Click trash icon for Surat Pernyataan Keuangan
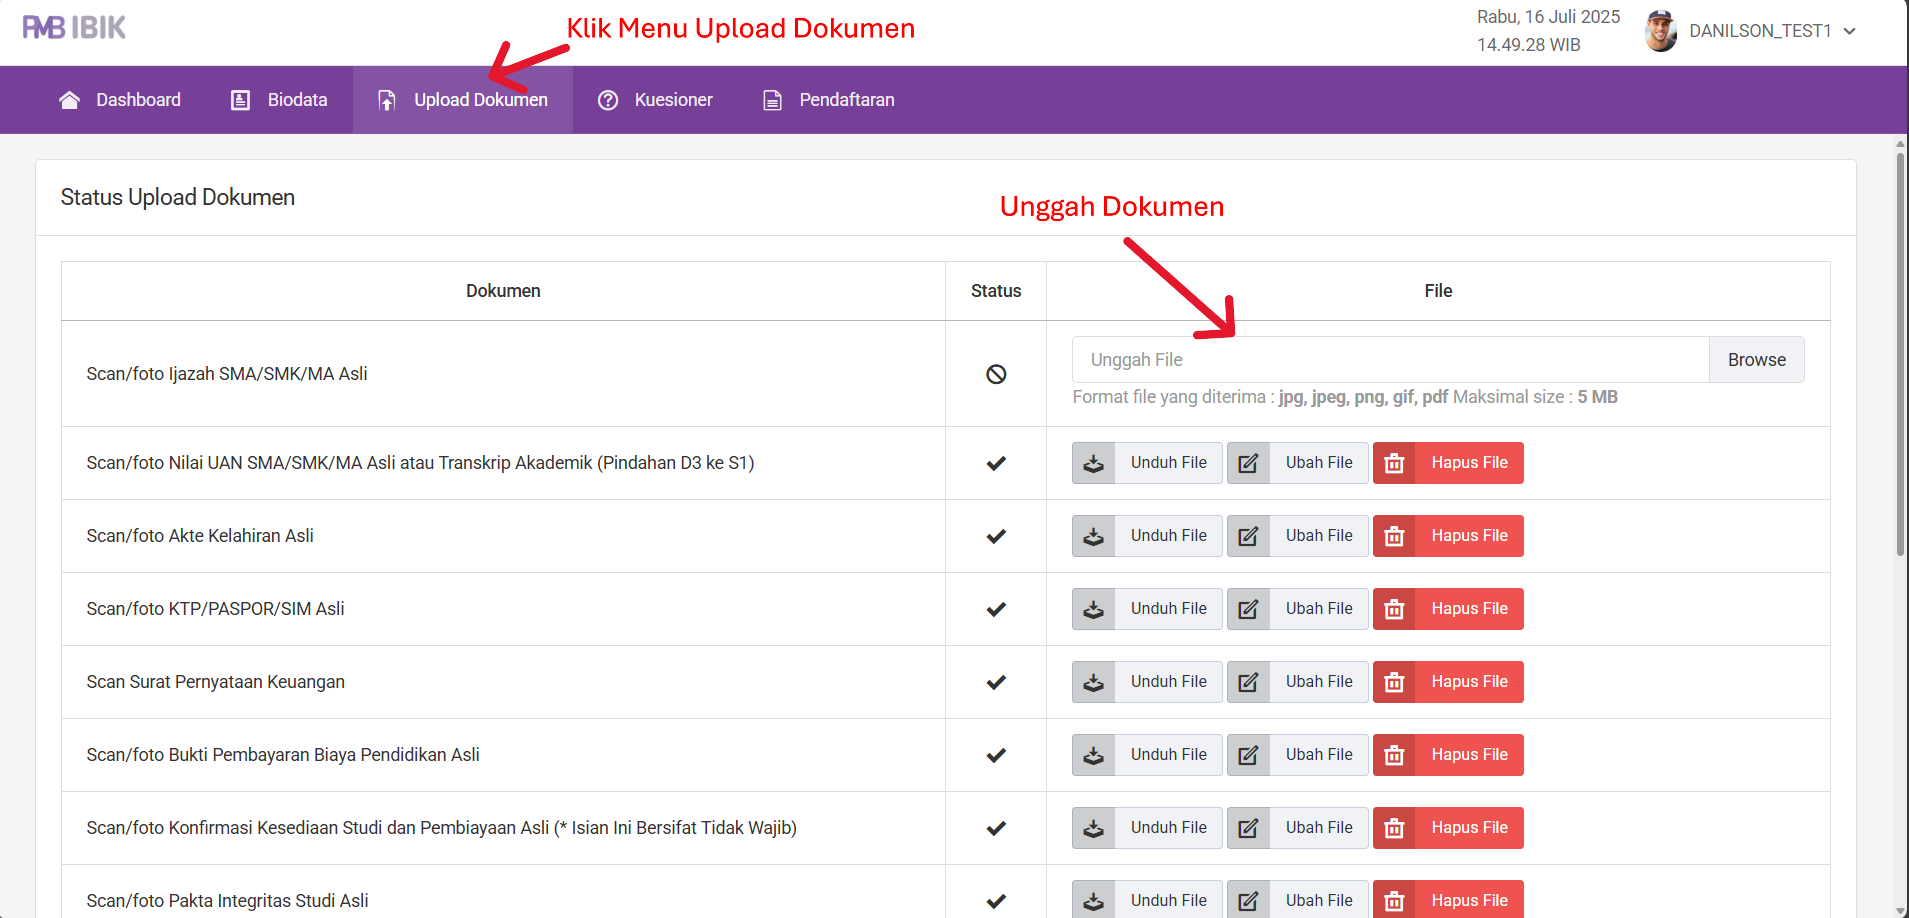Screen dimensions: 1909x918 pyautogui.click(x=1394, y=682)
